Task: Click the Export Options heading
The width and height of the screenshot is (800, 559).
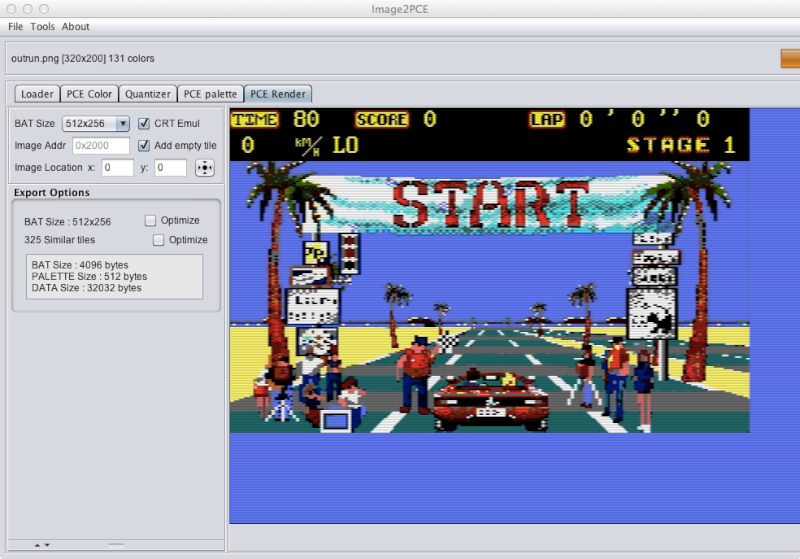Action: tap(52, 192)
